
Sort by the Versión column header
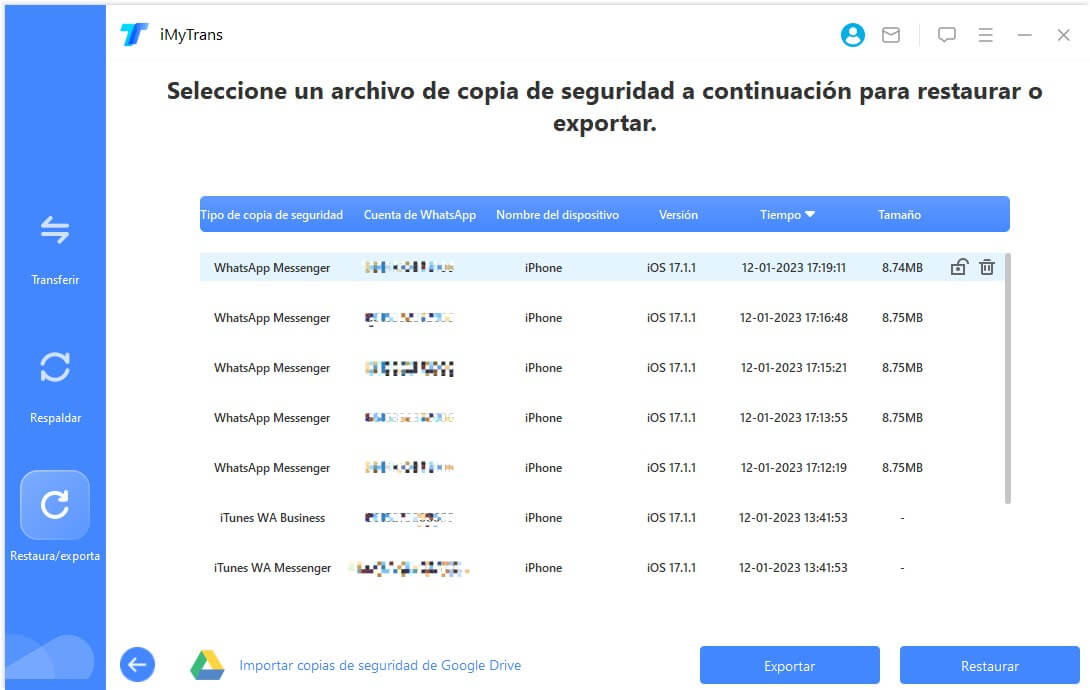click(678, 214)
